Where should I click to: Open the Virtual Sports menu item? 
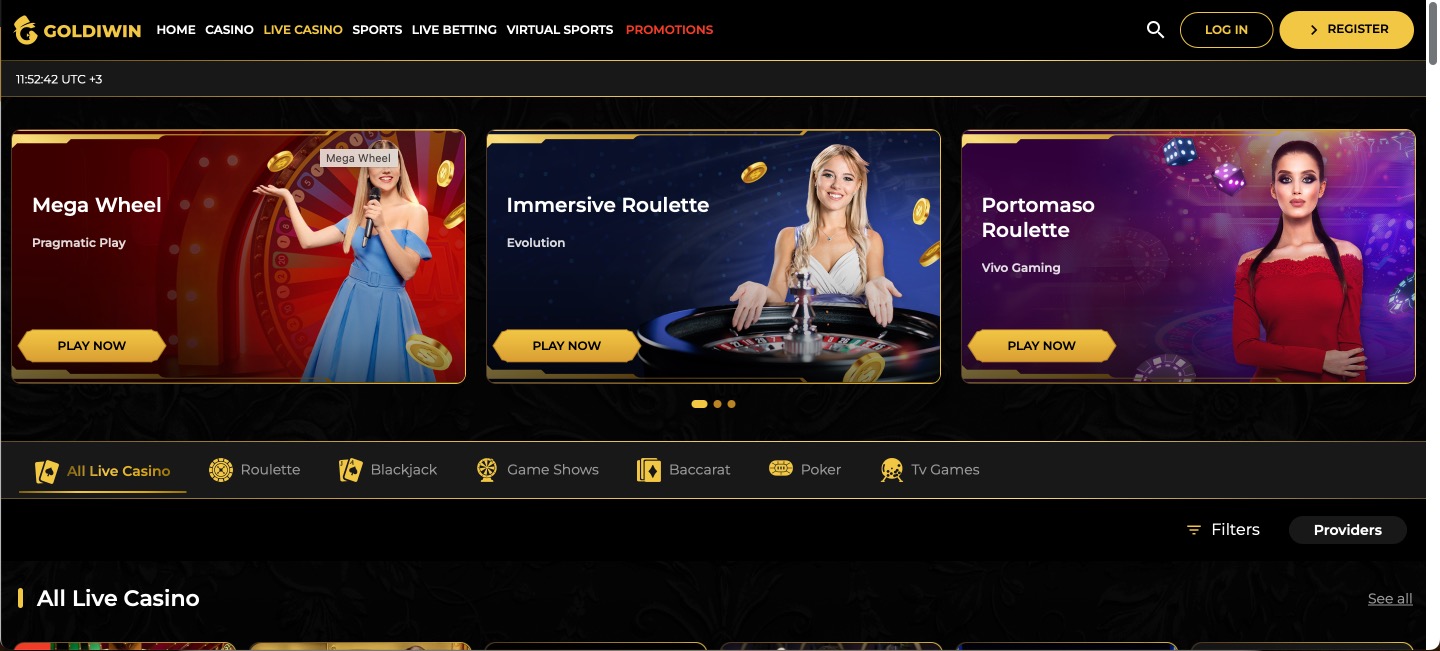pos(560,30)
